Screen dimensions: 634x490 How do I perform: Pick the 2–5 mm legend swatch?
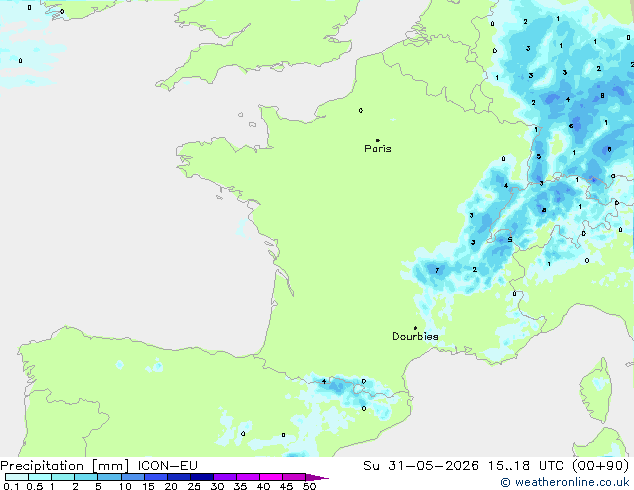[x=86, y=477]
